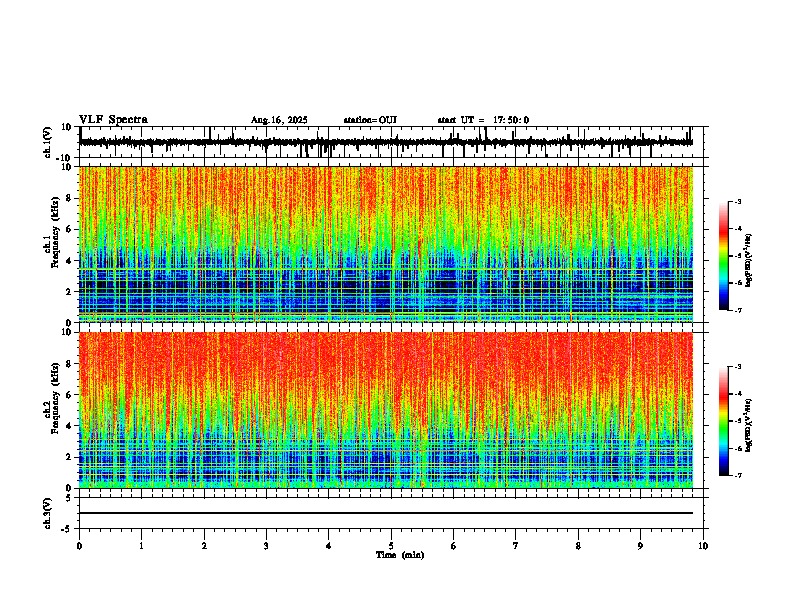Click the VLF Spectra title
Viewport: 792px width, 612px height.
pyautogui.click(x=113, y=120)
